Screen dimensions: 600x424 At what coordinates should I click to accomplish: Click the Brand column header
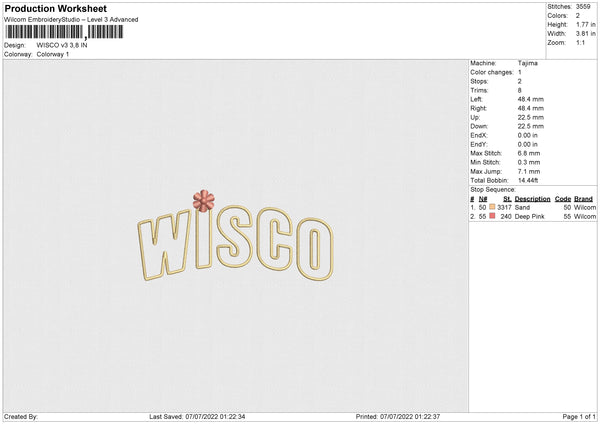click(x=584, y=199)
